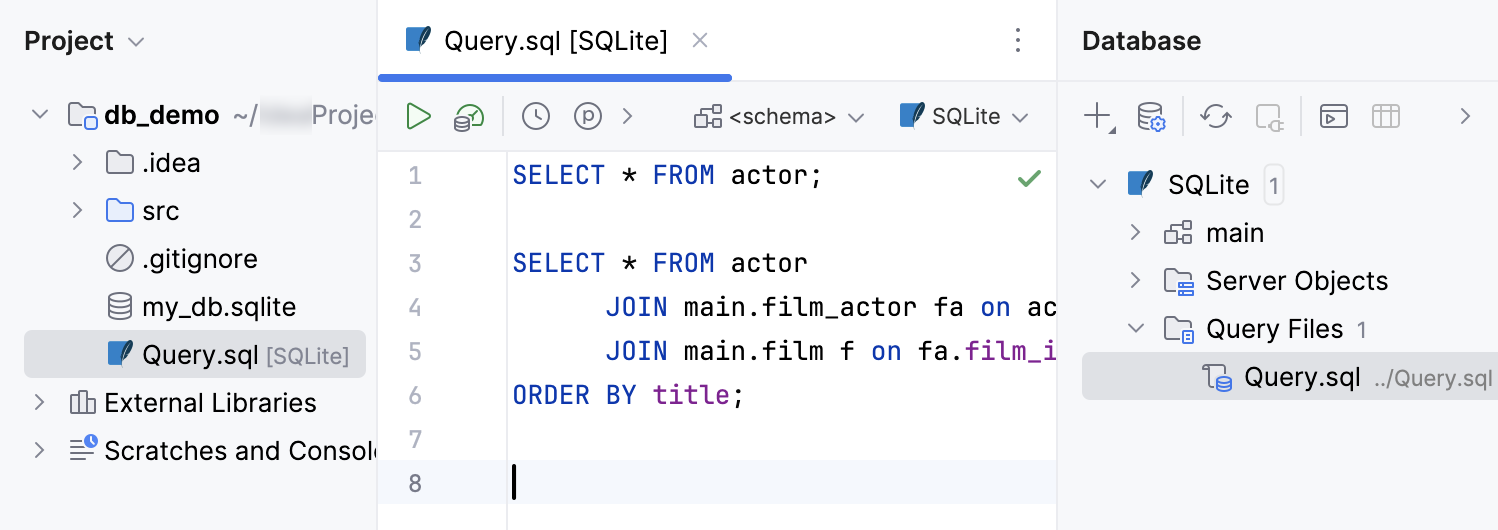Click the view parameters icon

[x=588, y=116]
